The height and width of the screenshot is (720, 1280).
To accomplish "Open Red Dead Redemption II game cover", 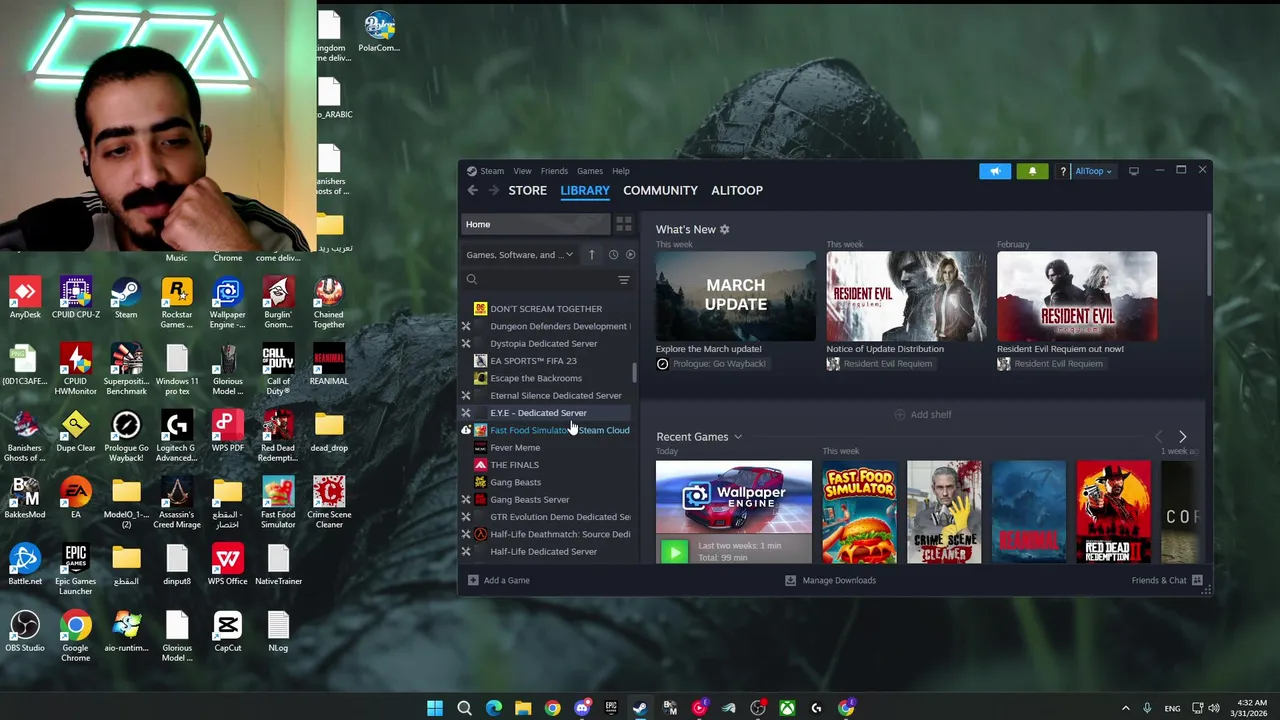I will tap(1114, 512).
